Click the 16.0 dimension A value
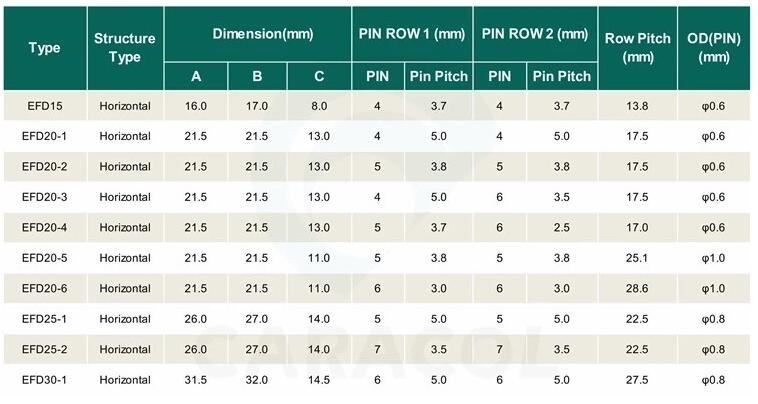758x404 pixels. click(x=196, y=105)
